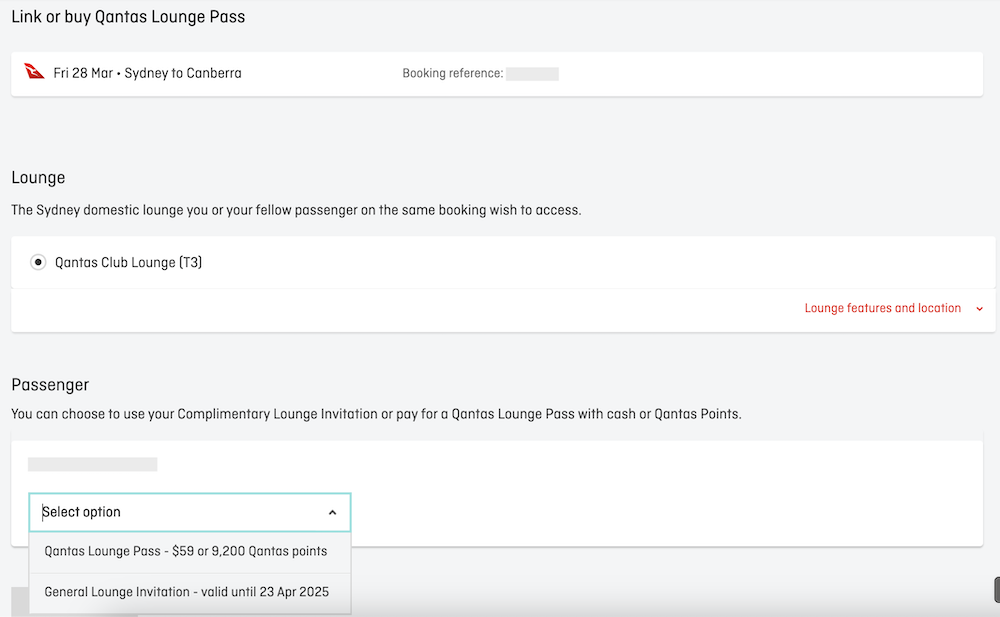This screenshot has width=1000, height=617.
Task: Click the scrollbar handle at the right edge
Action: [x=997, y=590]
